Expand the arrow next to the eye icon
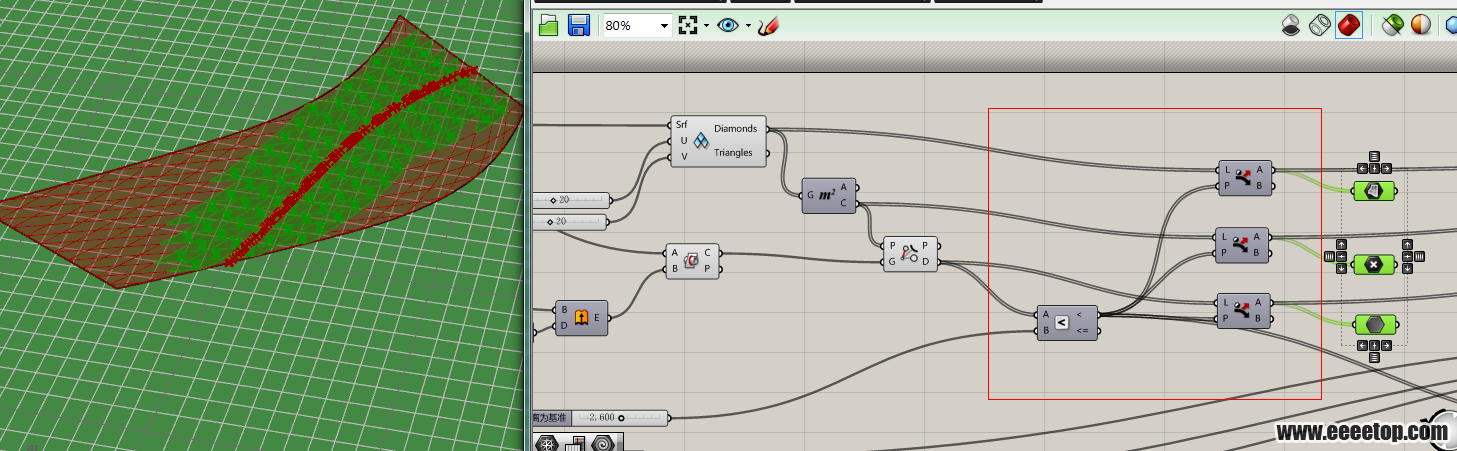The height and width of the screenshot is (451, 1457). (x=747, y=25)
